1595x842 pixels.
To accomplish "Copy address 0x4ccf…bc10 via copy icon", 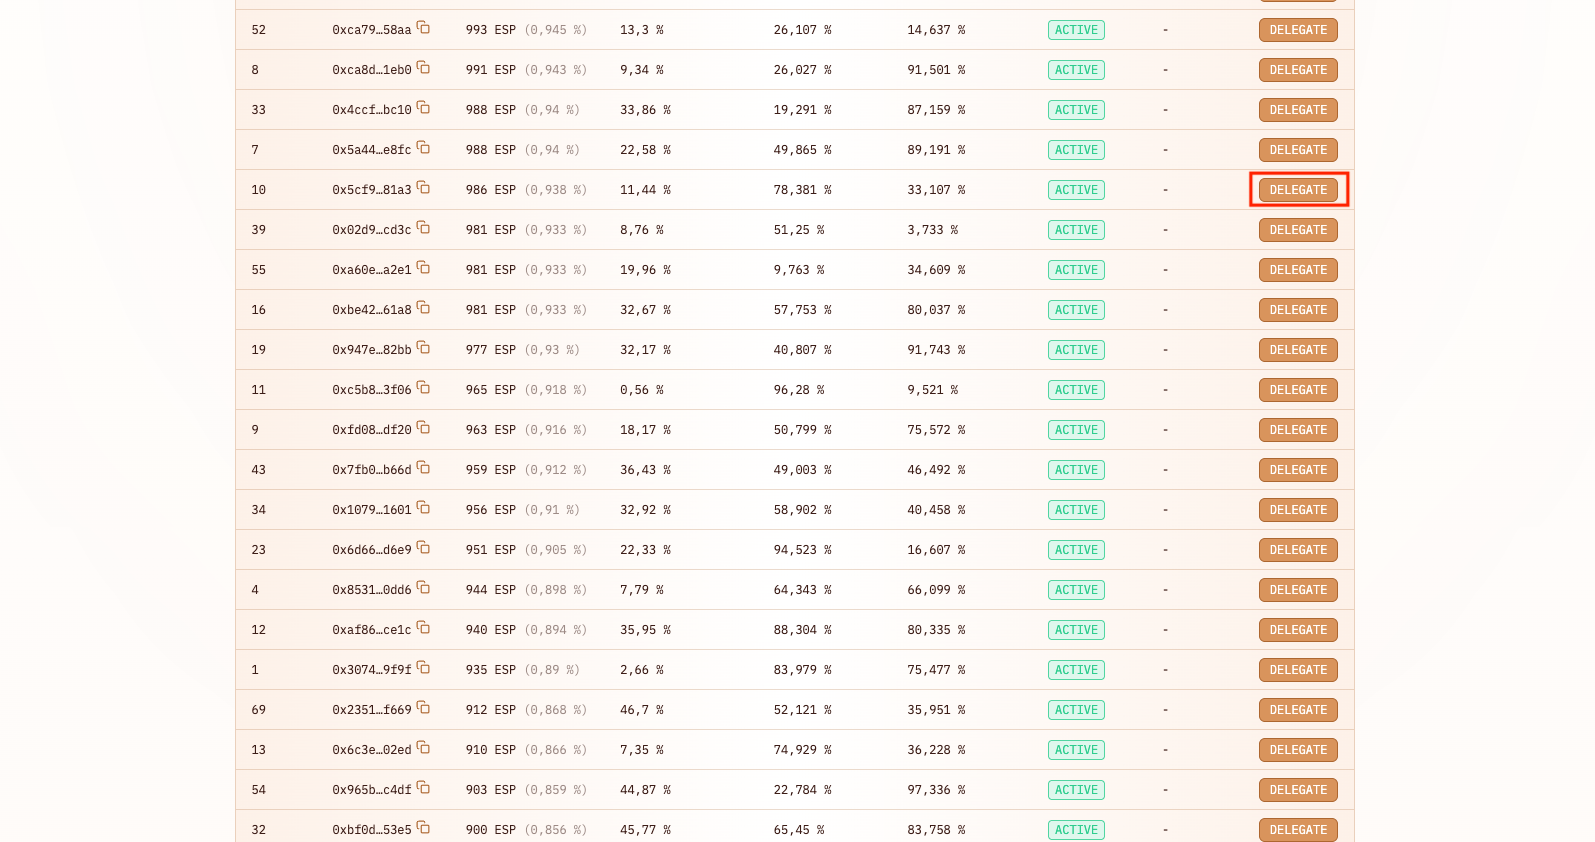I will tap(423, 108).
